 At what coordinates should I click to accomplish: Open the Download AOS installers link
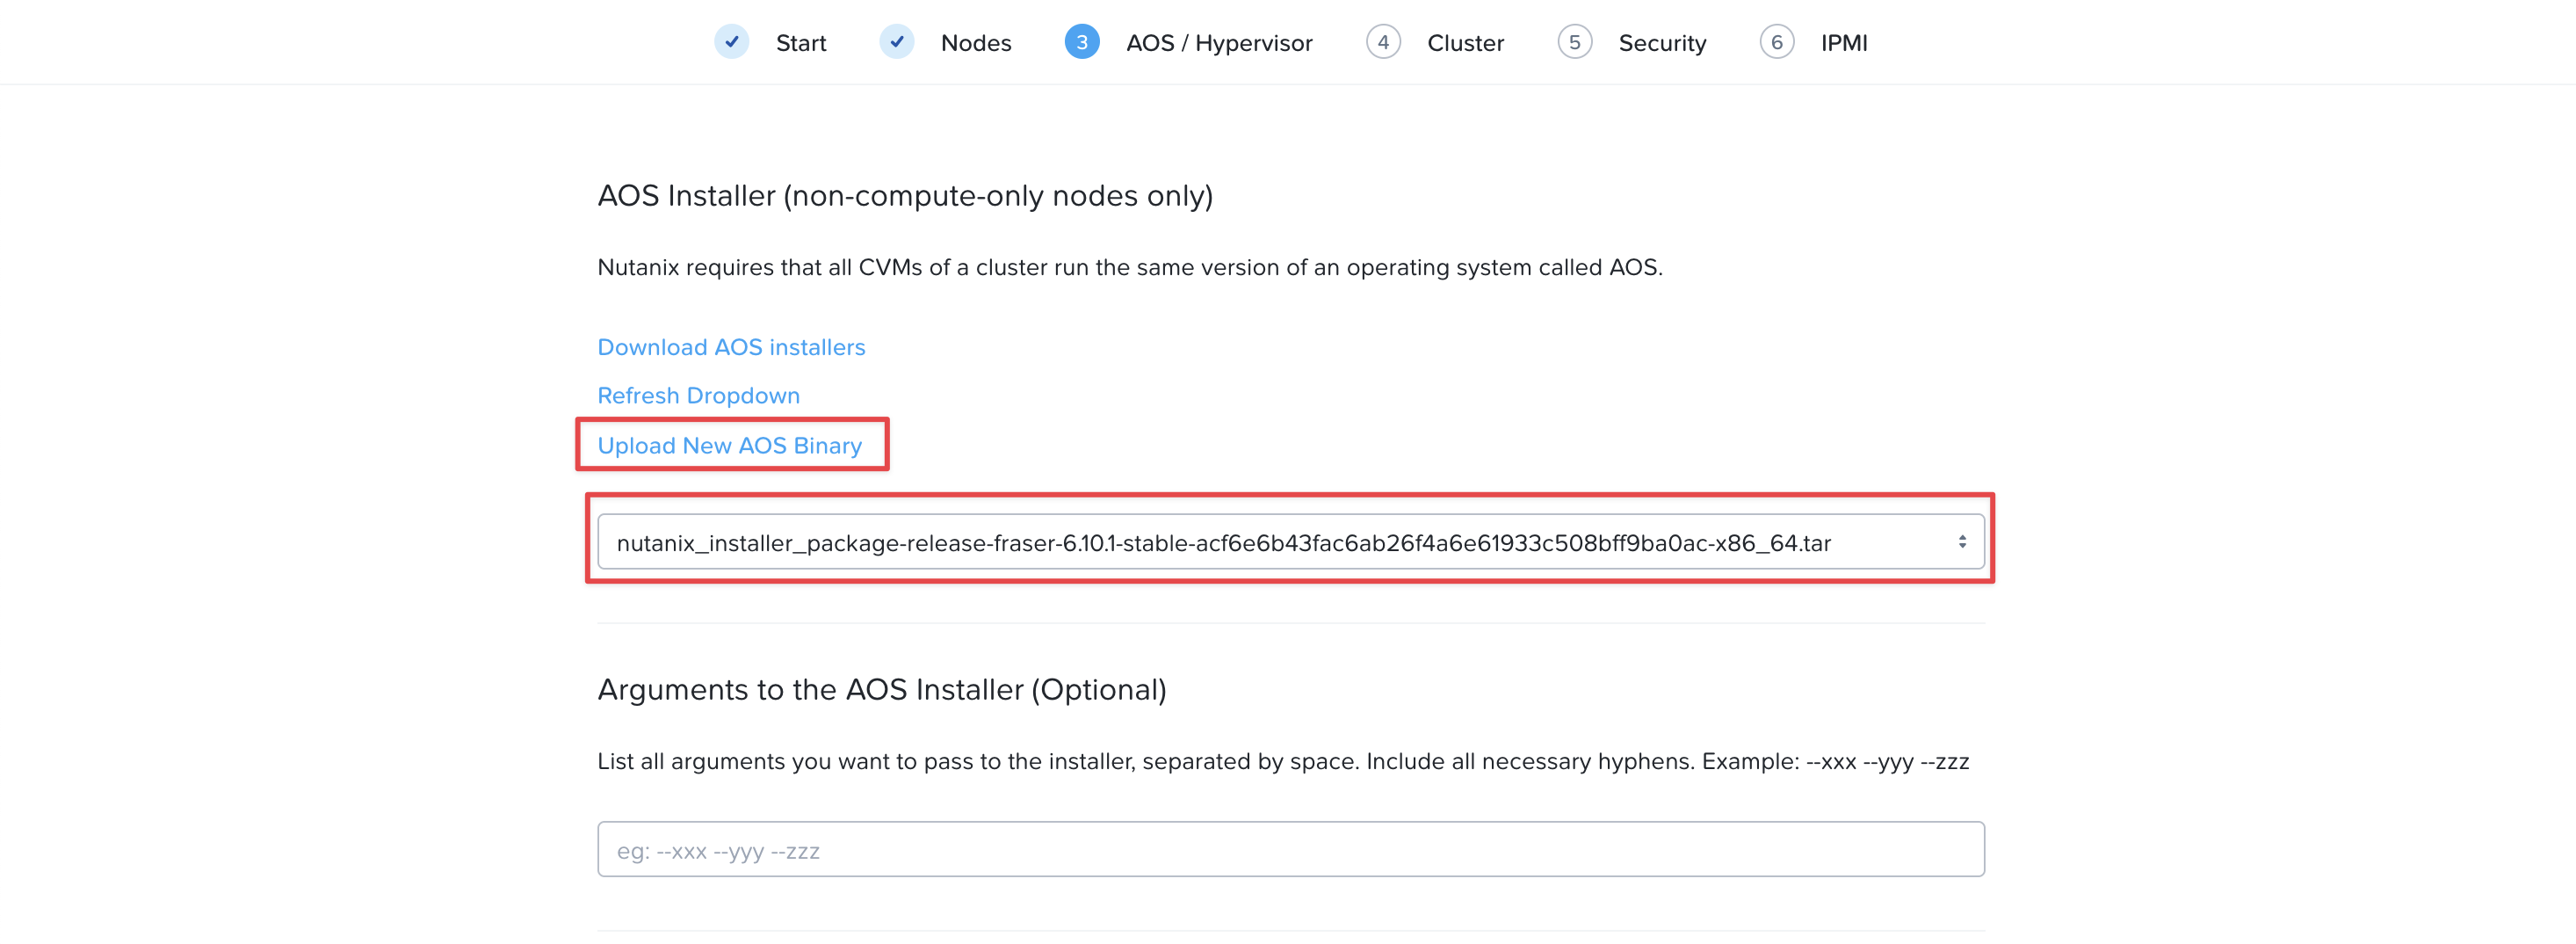731,347
